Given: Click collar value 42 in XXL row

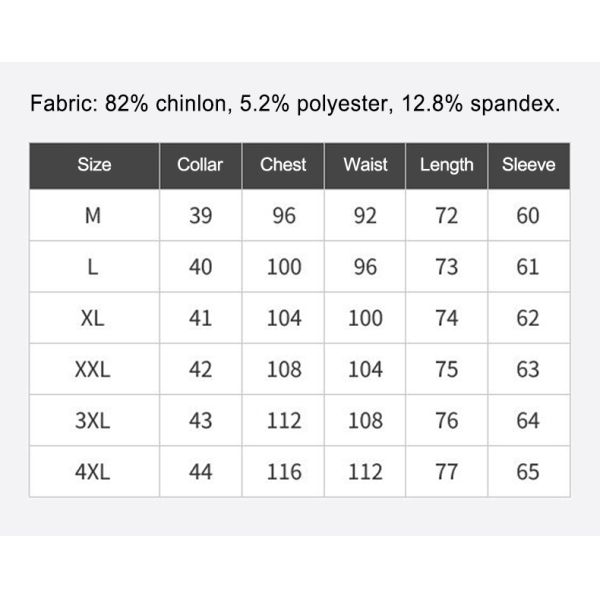Looking at the screenshot, I should click(x=200, y=370).
